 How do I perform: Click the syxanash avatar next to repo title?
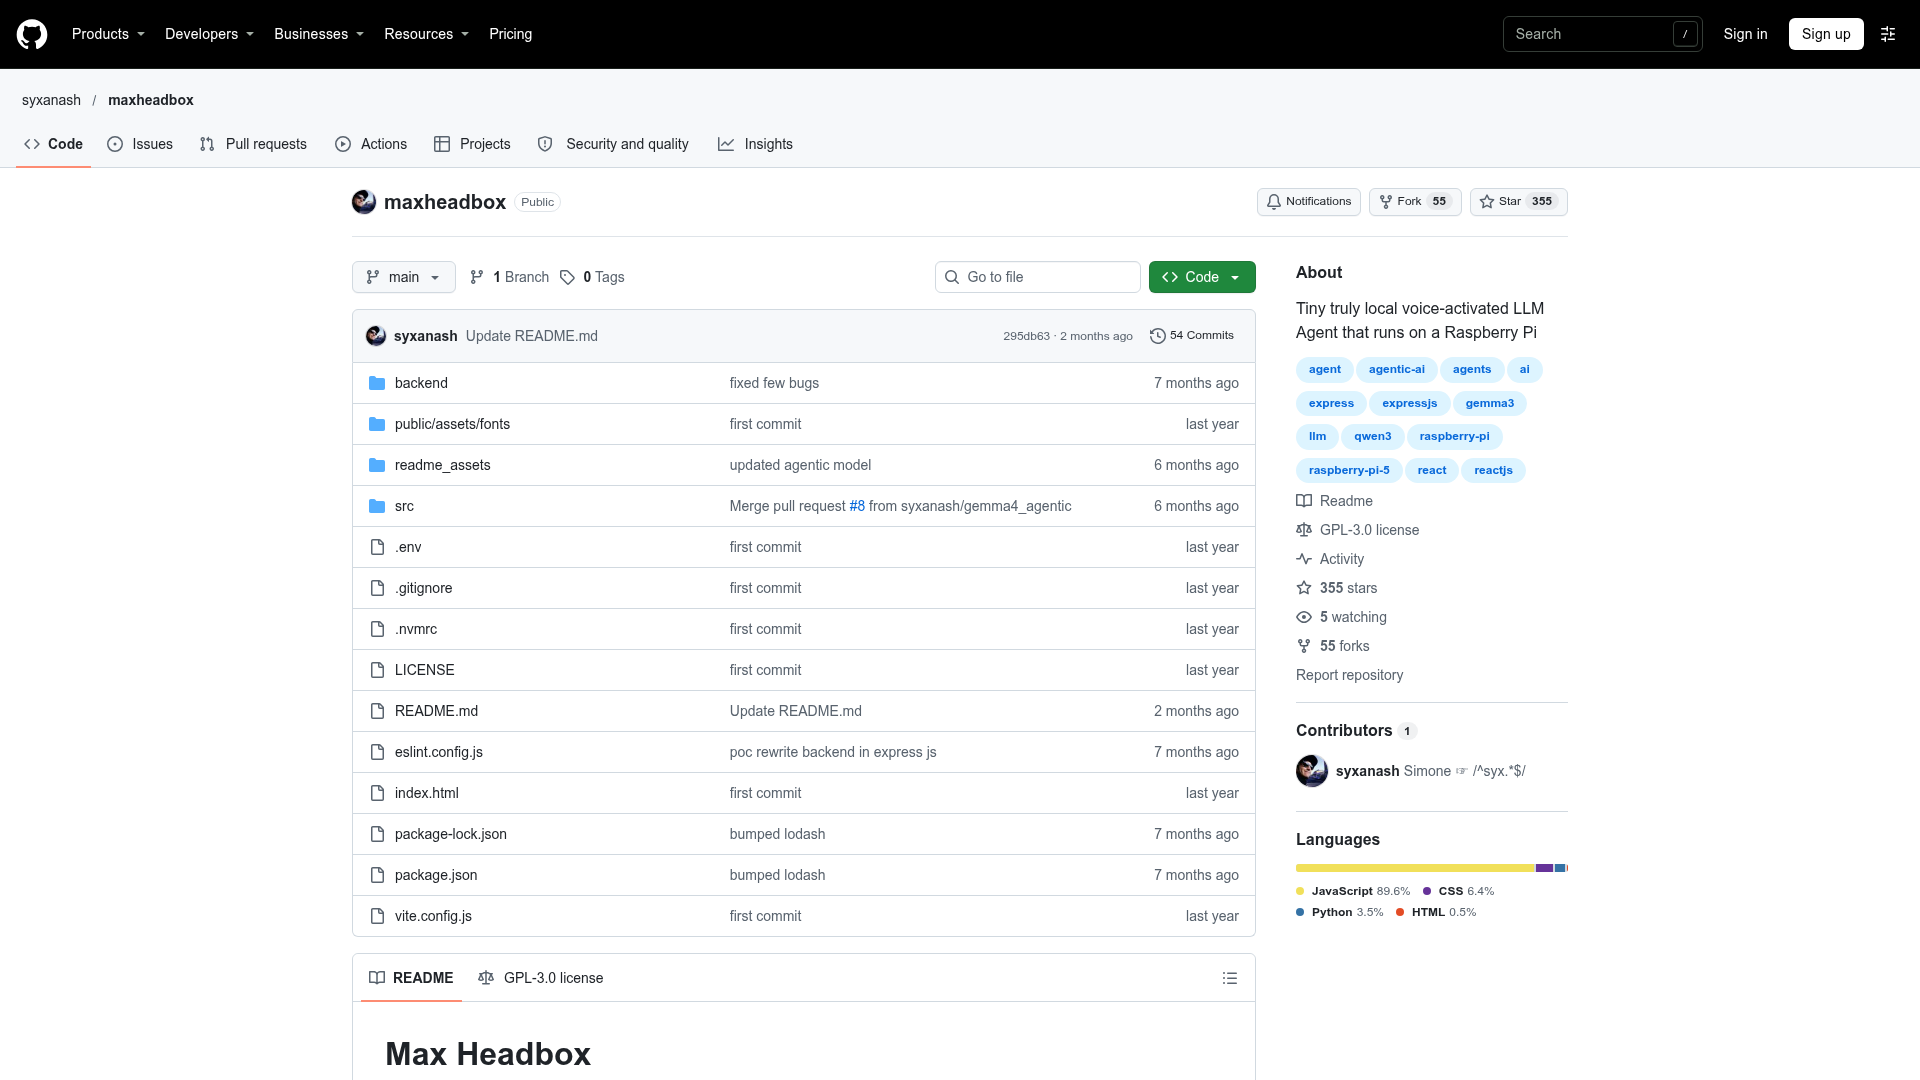[364, 202]
